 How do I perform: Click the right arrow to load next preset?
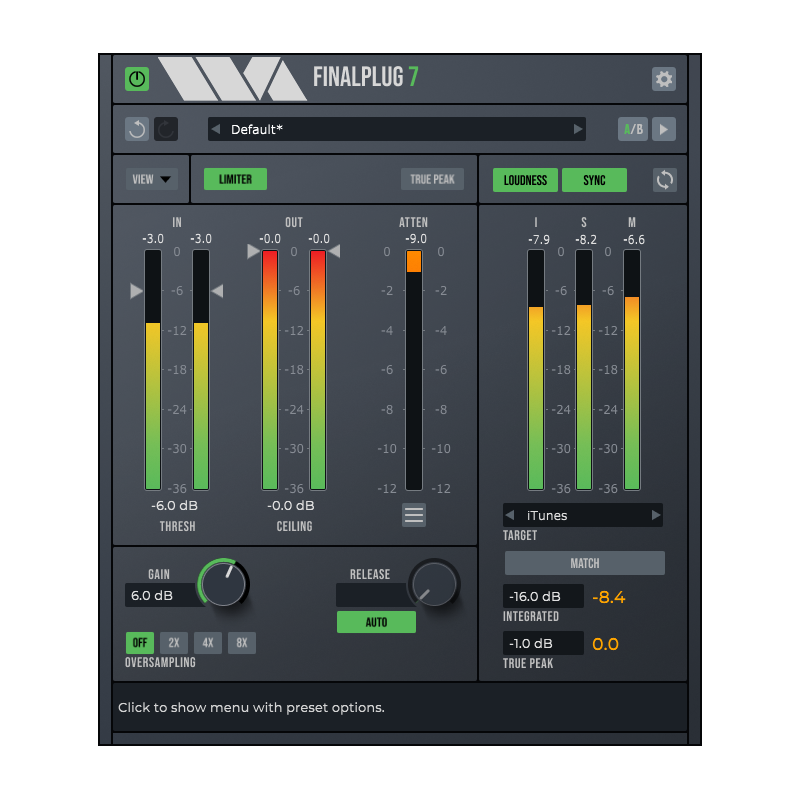pyautogui.click(x=578, y=129)
